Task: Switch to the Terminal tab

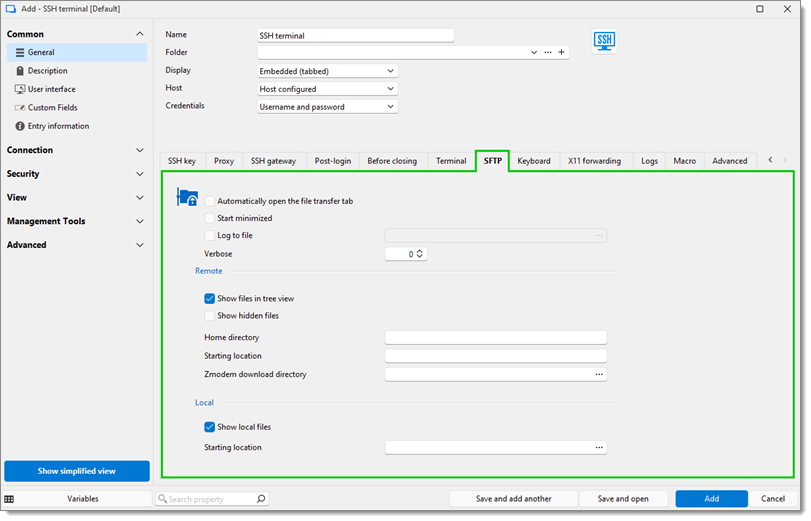Action: 451,161
